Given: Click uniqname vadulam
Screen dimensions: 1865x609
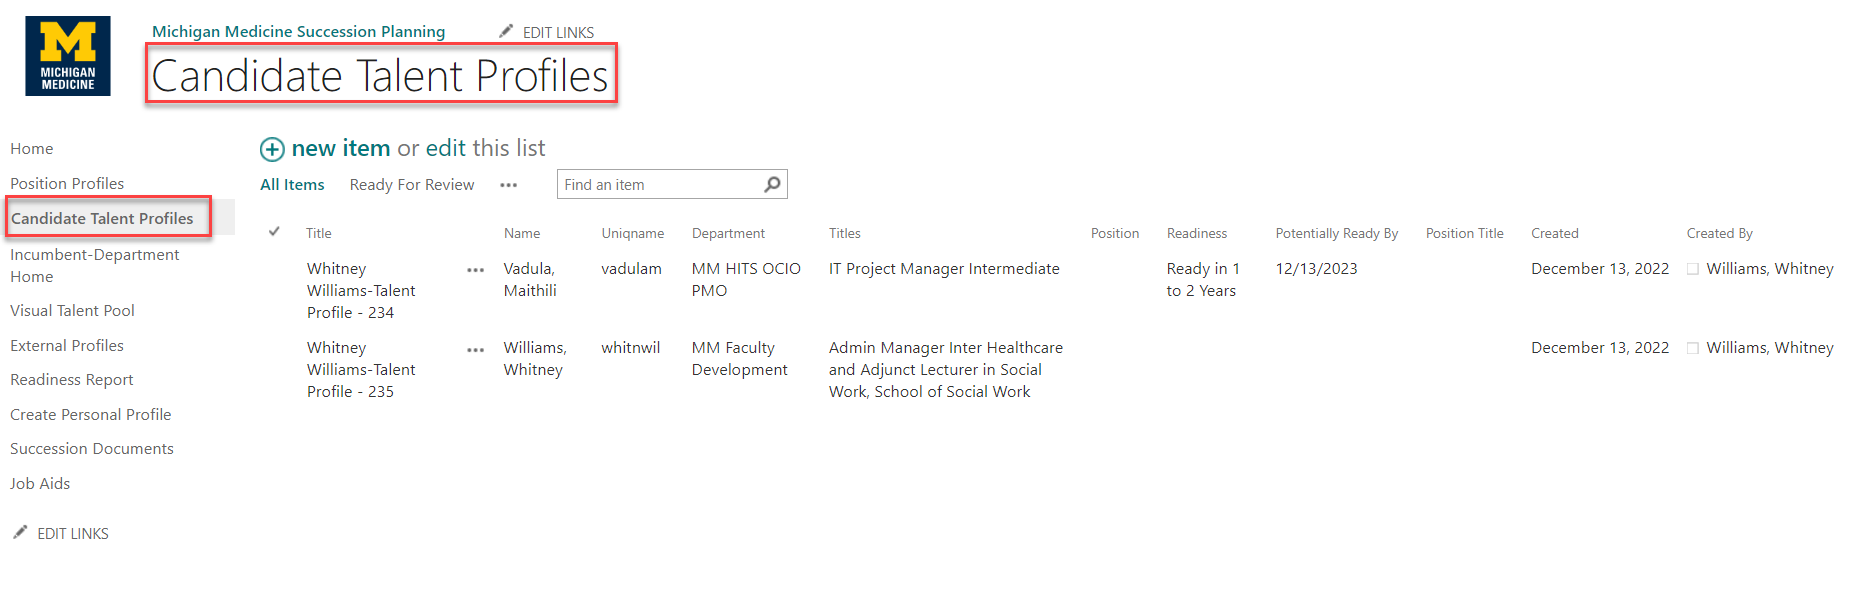Looking at the screenshot, I should (x=632, y=269).
